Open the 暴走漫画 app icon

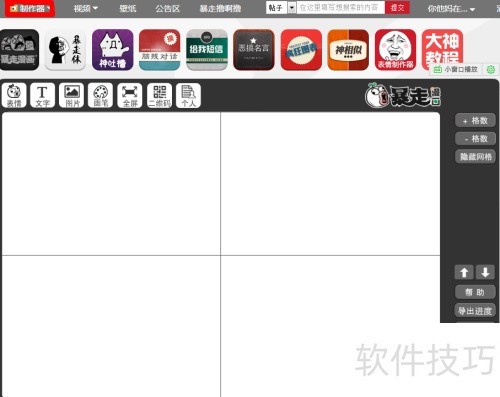[19, 50]
